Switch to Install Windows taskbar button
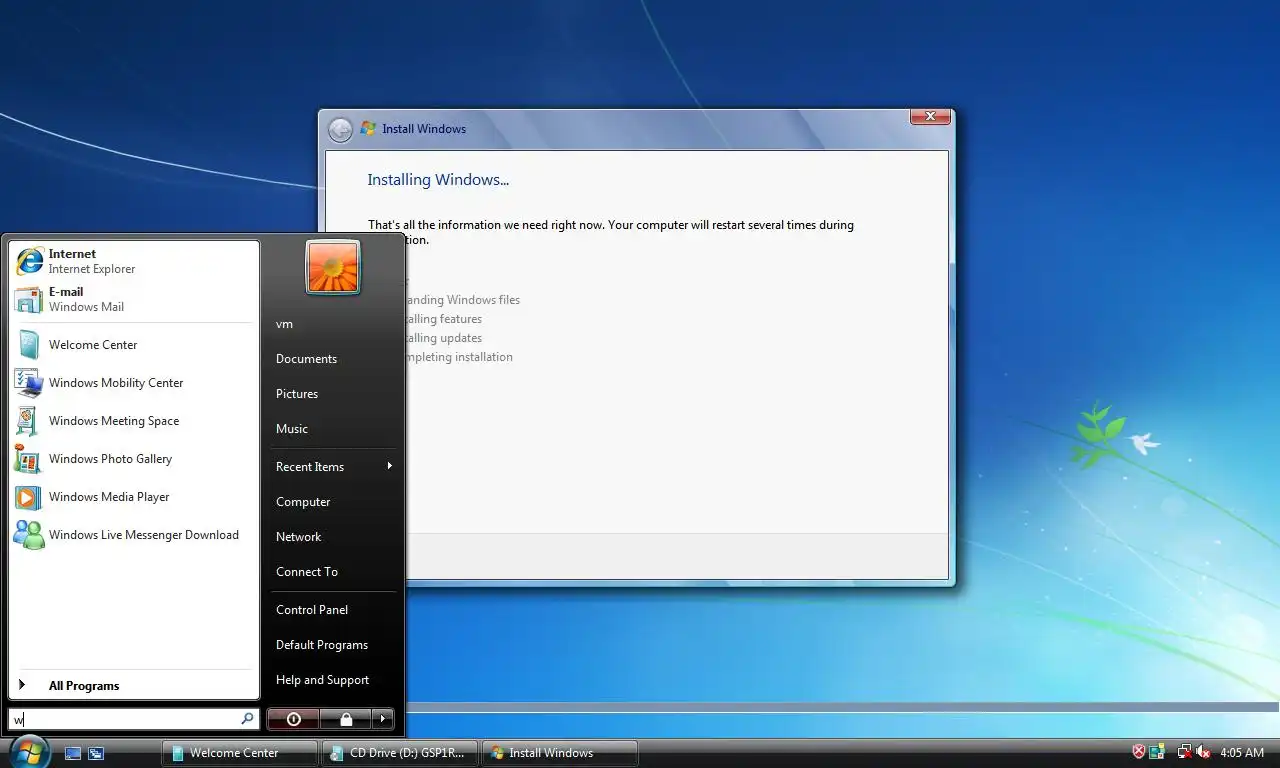1280x768 pixels. [559, 753]
